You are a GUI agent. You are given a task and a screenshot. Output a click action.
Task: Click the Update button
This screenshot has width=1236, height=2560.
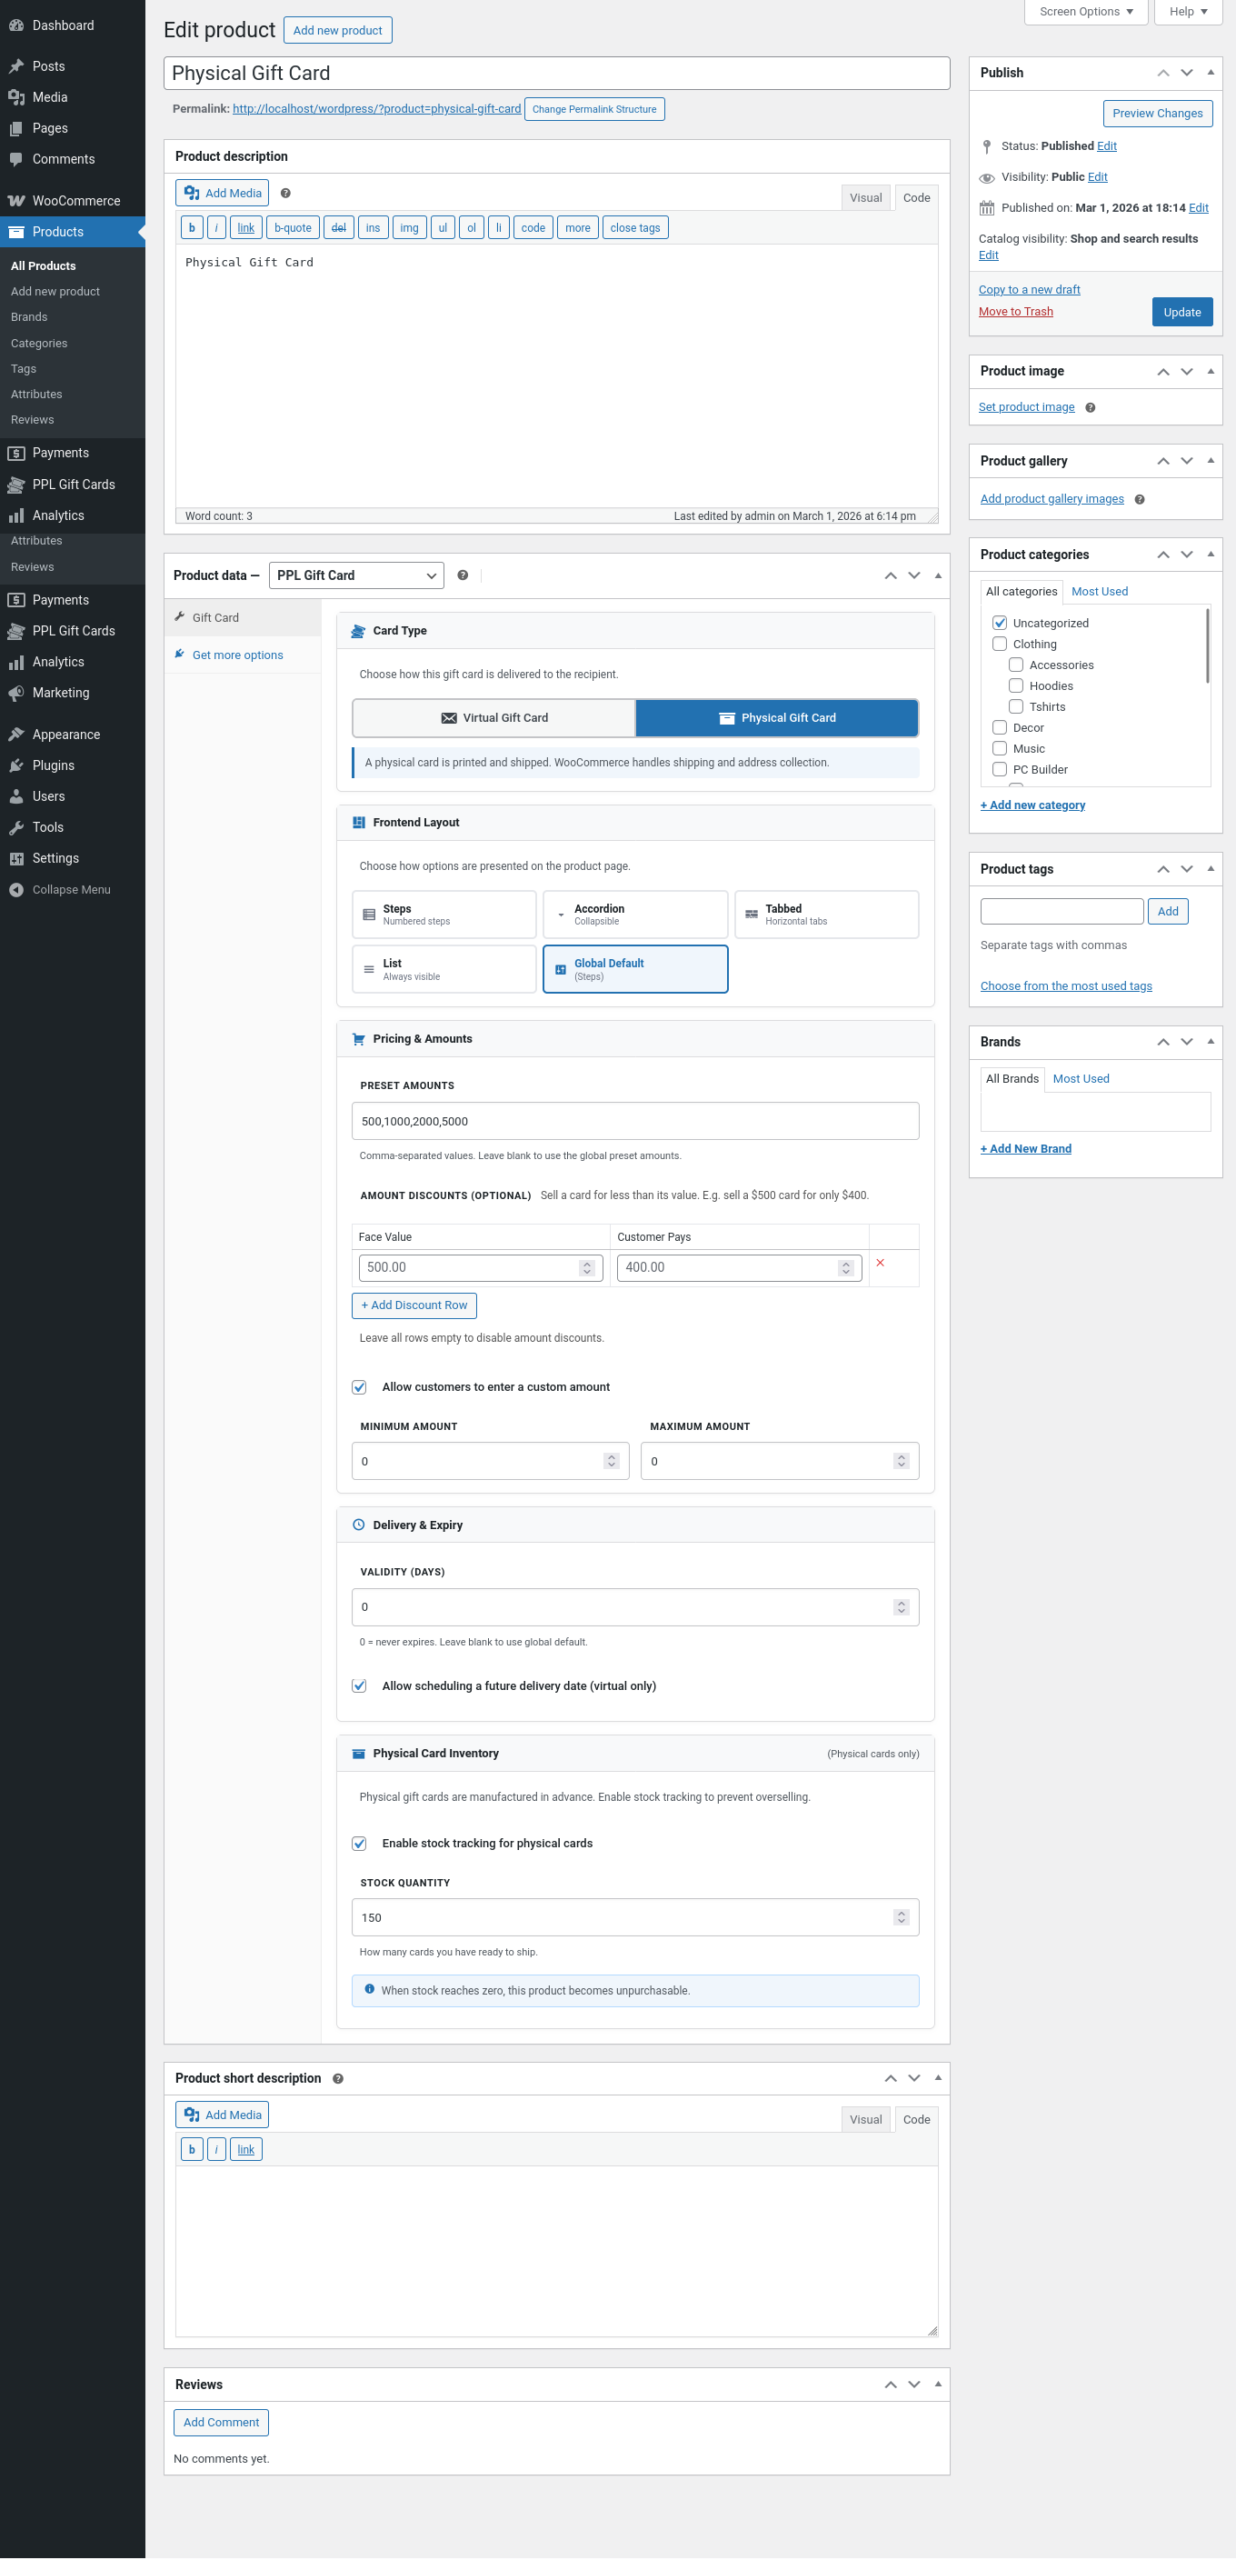coord(1181,313)
